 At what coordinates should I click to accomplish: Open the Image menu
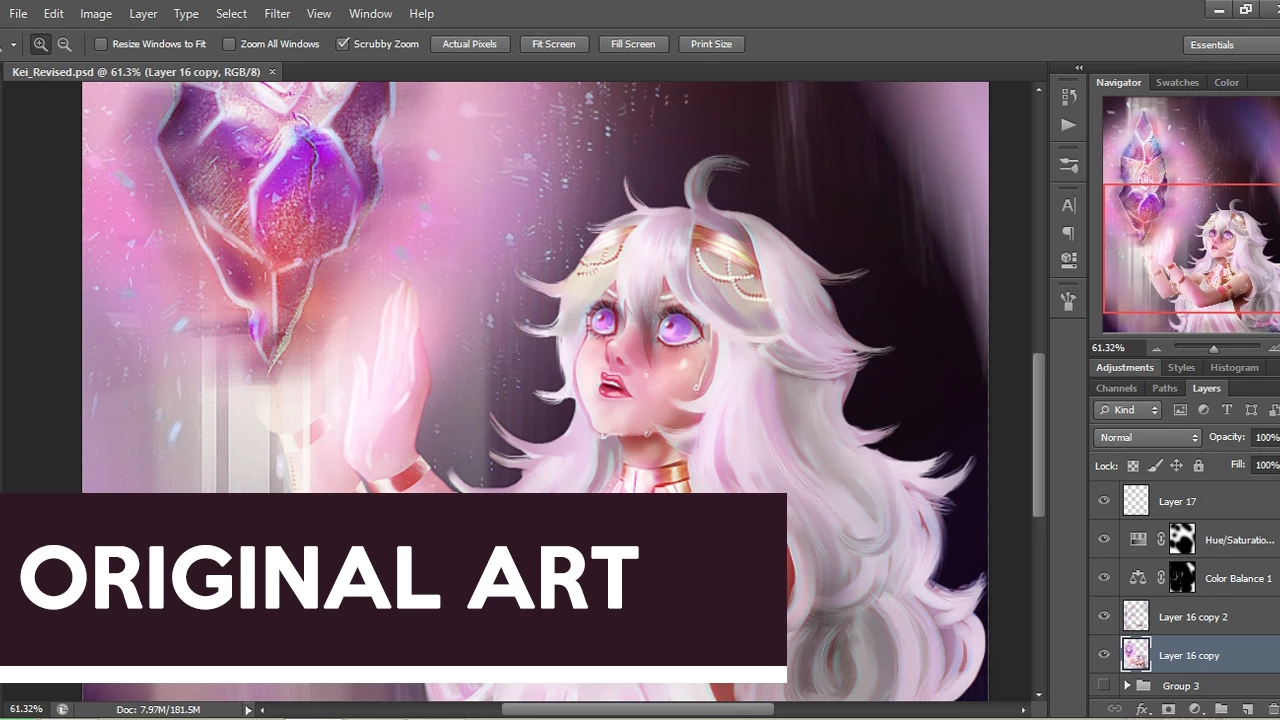(96, 14)
